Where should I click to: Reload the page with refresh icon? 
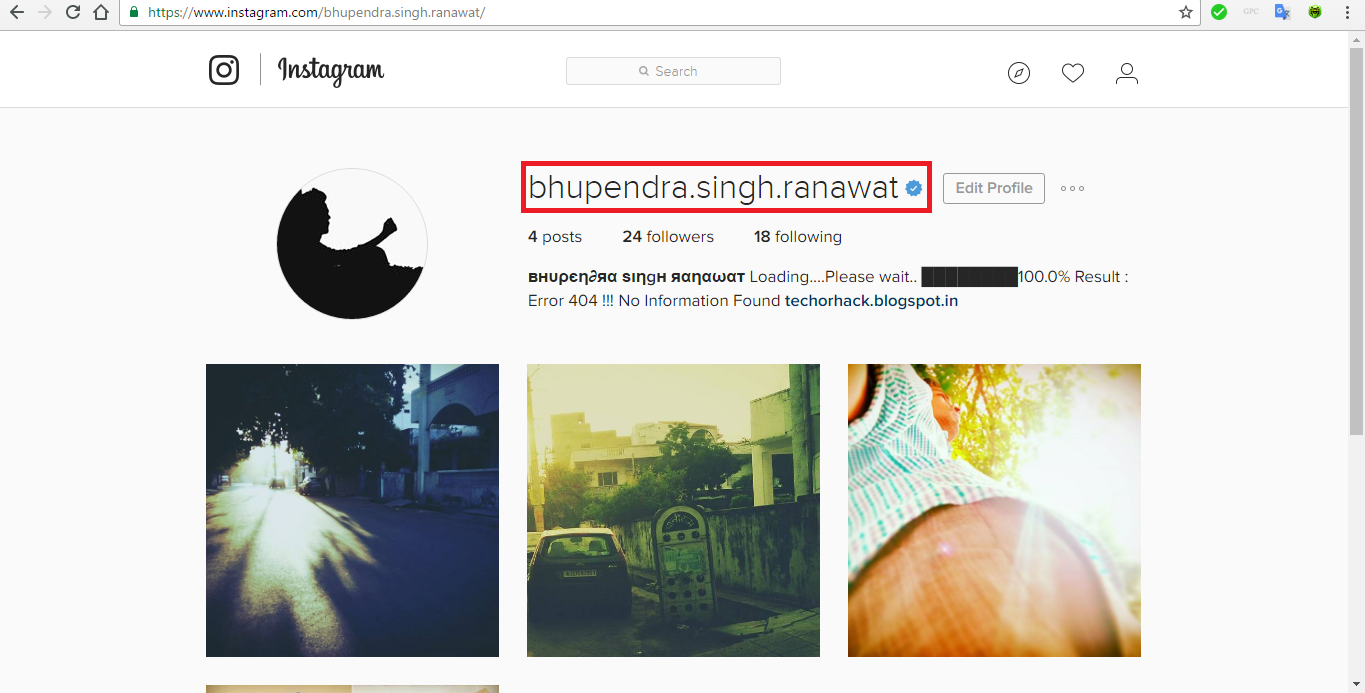[x=72, y=13]
